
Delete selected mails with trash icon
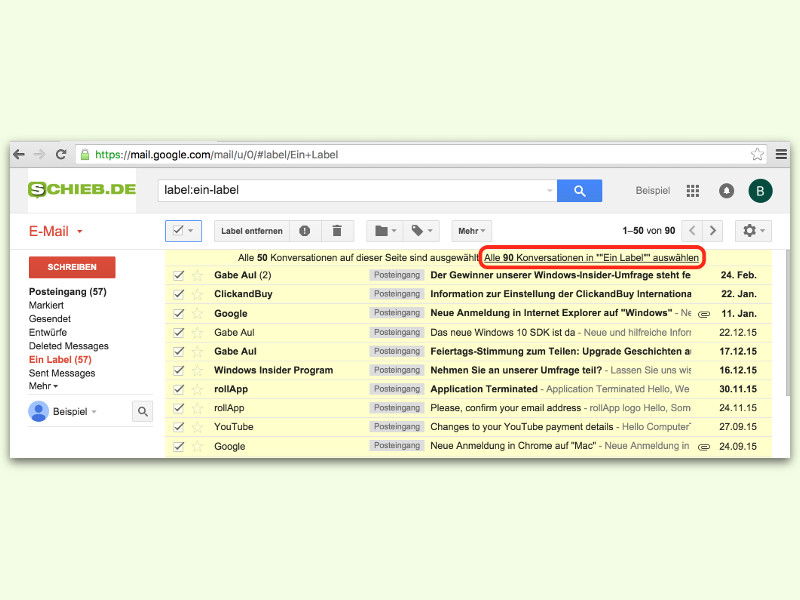click(x=337, y=231)
